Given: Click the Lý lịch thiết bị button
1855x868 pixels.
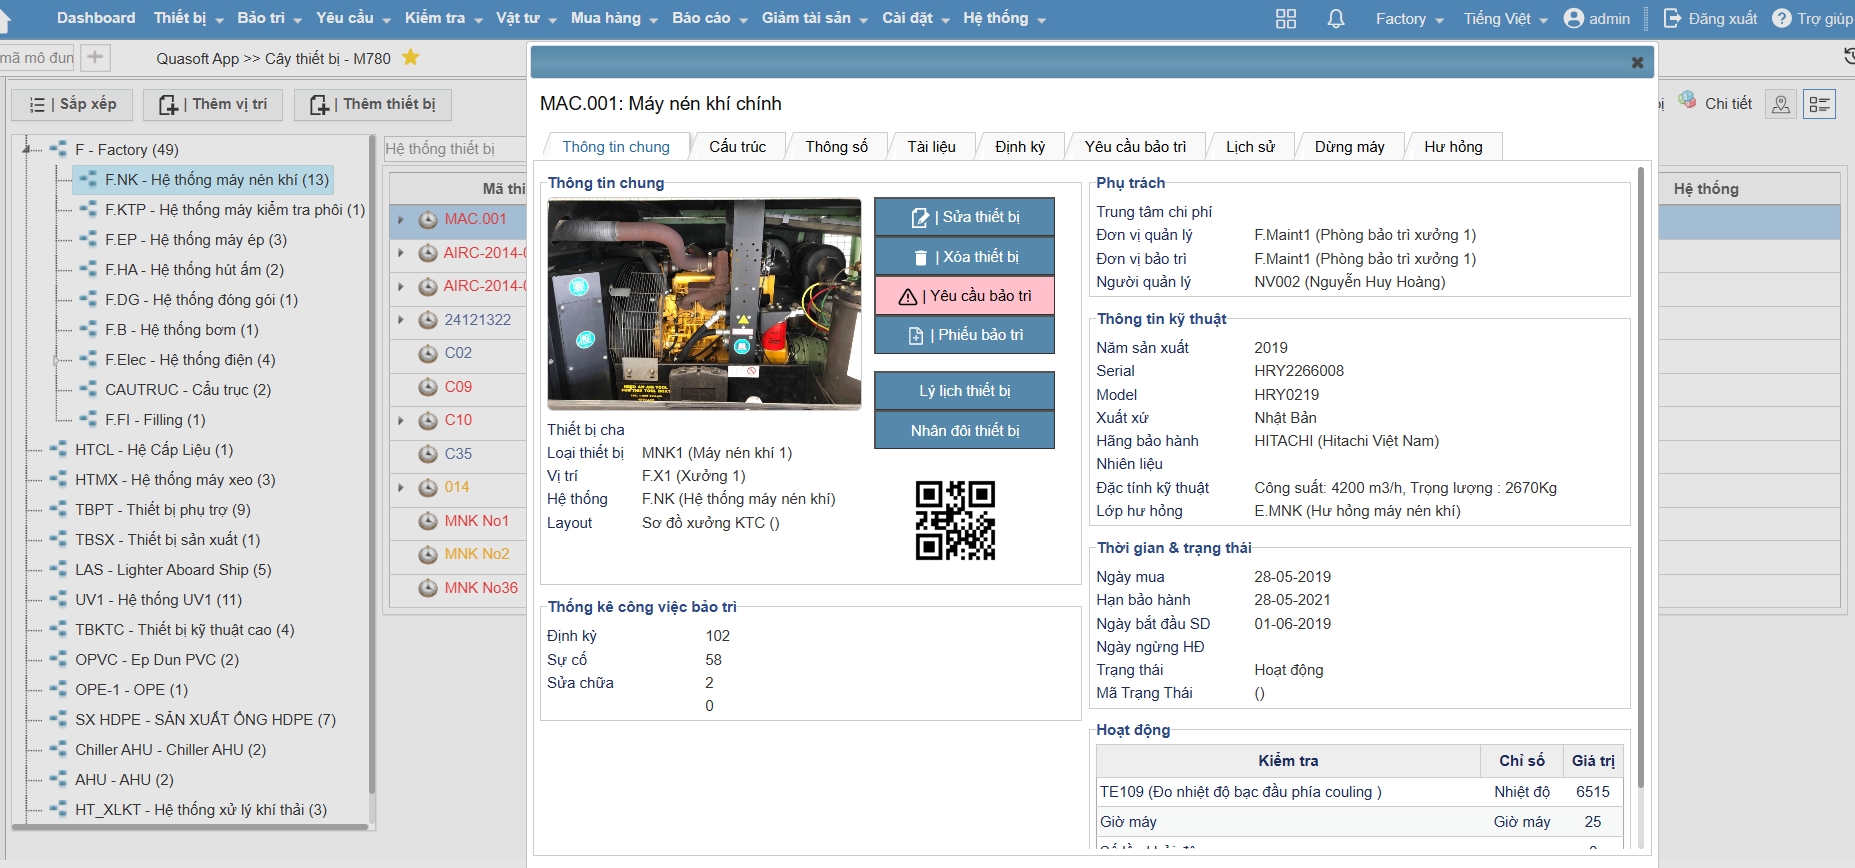Looking at the screenshot, I should click(964, 391).
